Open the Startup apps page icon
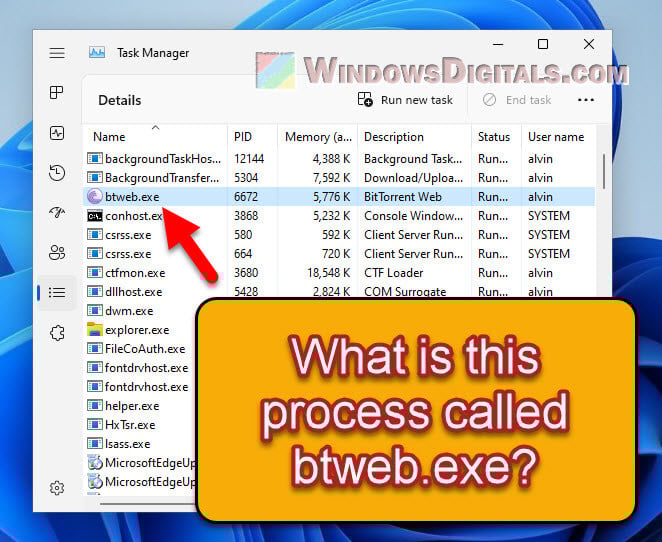 pyautogui.click(x=57, y=212)
